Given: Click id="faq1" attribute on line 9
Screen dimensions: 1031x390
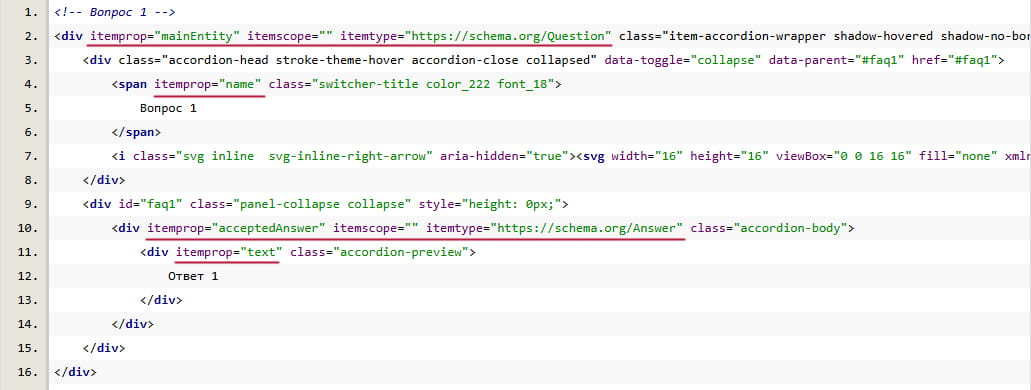Looking at the screenshot, I should 151,204.
